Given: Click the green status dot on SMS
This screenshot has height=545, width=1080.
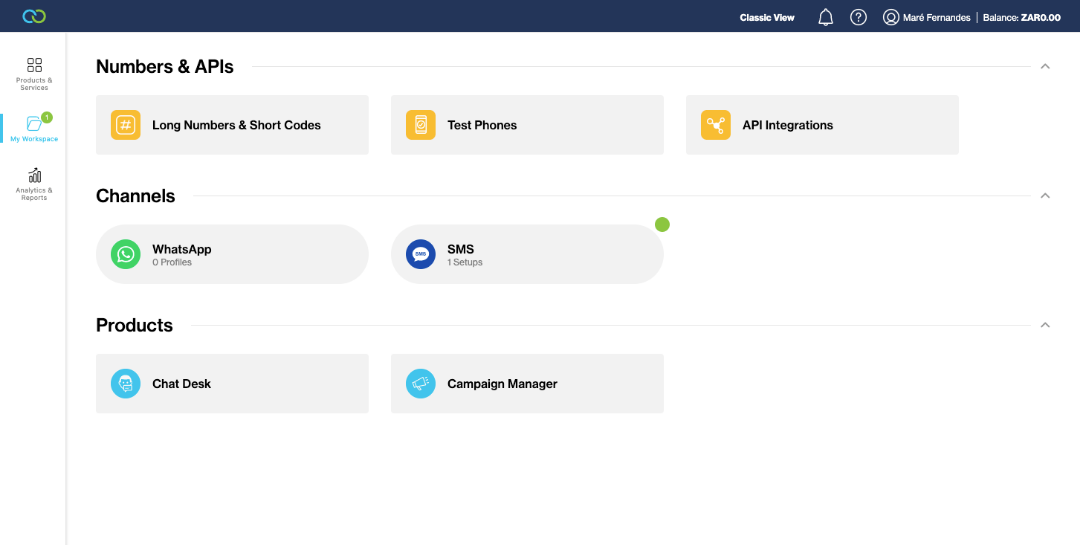Looking at the screenshot, I should tap(662, 224).
